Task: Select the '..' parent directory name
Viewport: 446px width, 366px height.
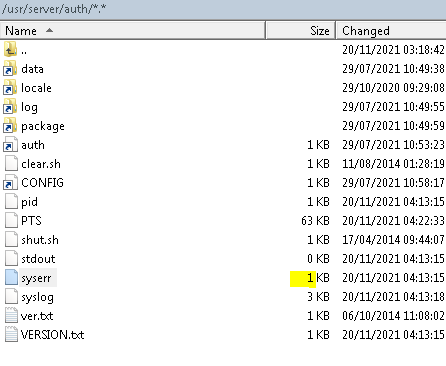Action: pyautogui.click(x=24, y=52)
